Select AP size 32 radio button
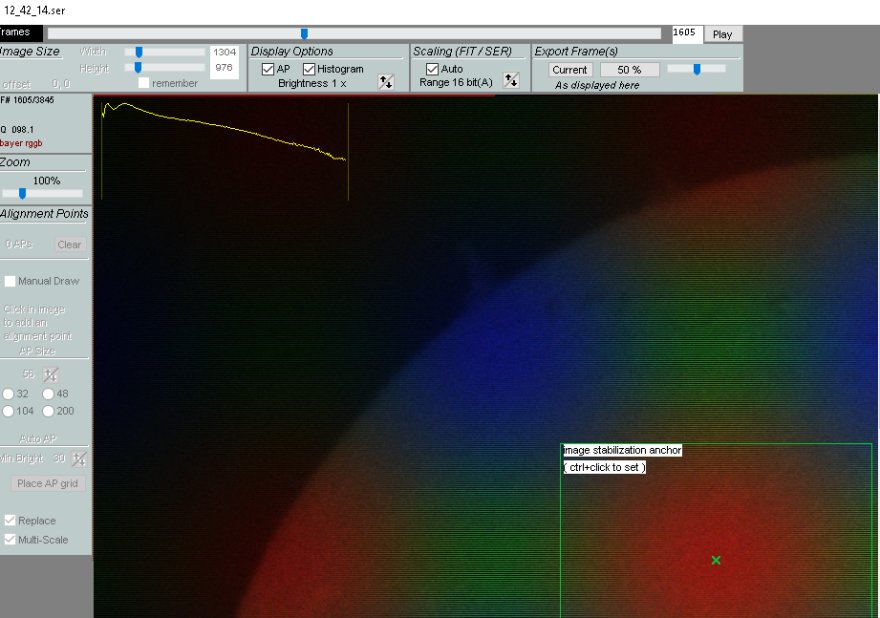The width and height of the screenshot is (880, 618). pos(9,394)
